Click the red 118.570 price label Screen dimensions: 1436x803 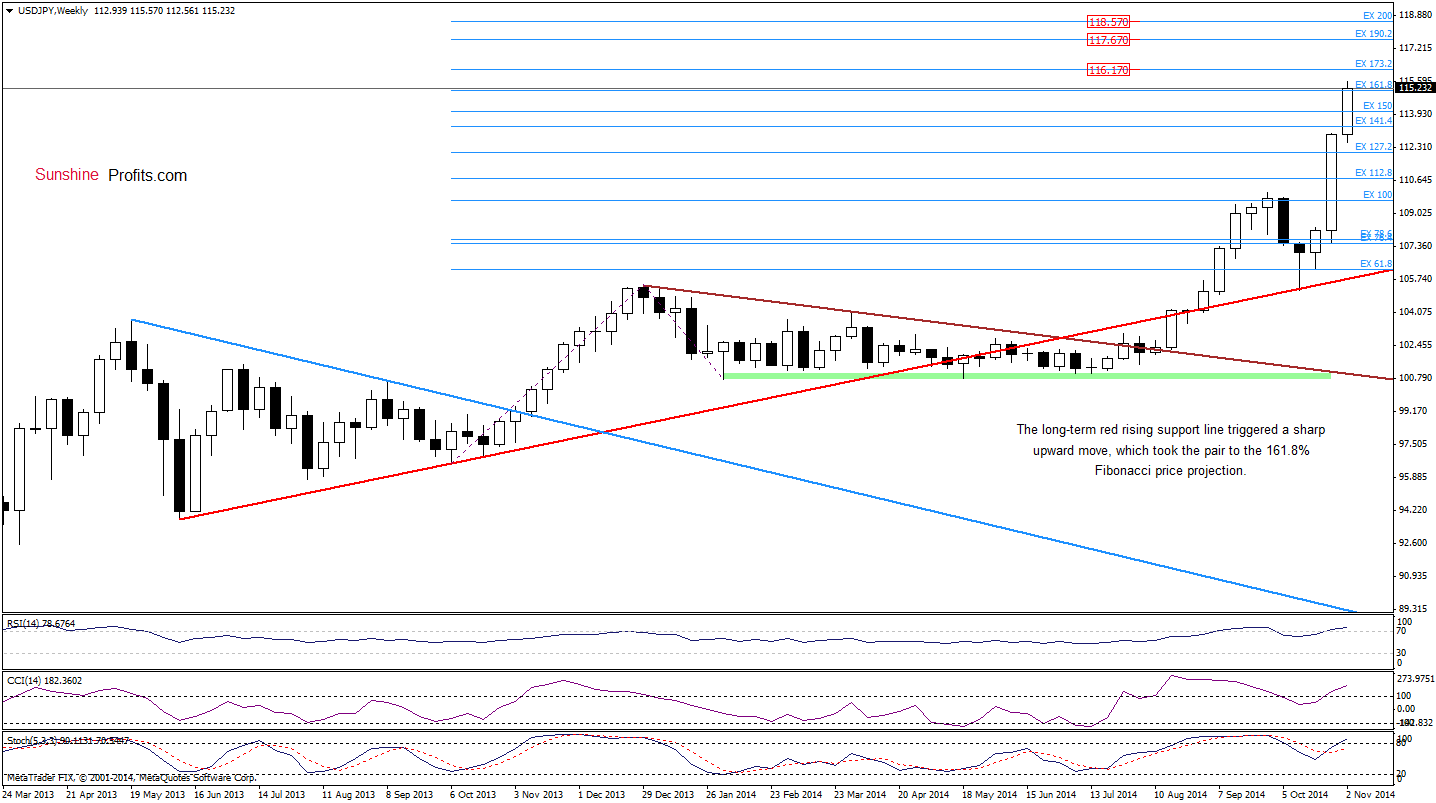pos(1109,21)
